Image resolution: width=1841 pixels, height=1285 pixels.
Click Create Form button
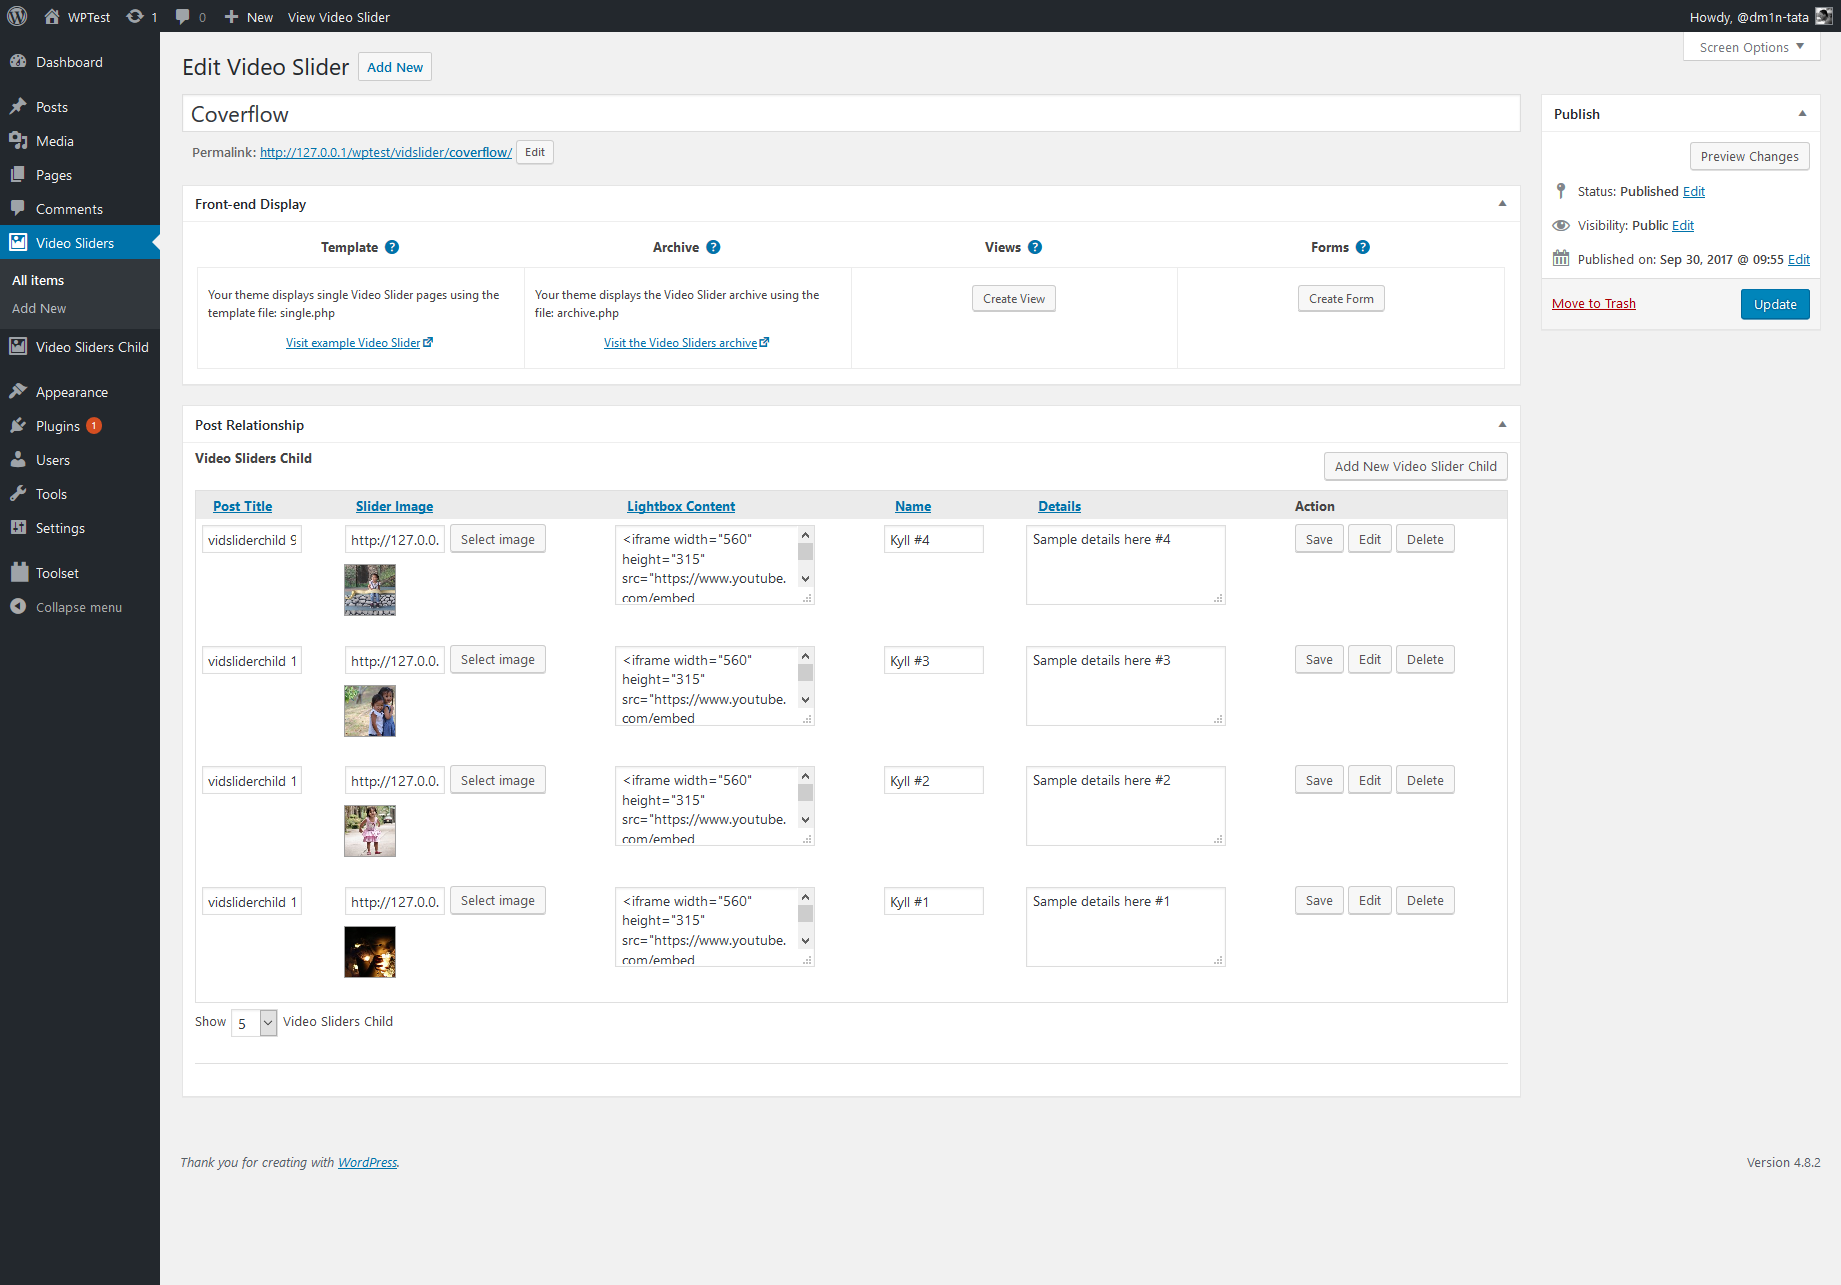tap(1341, 298)
